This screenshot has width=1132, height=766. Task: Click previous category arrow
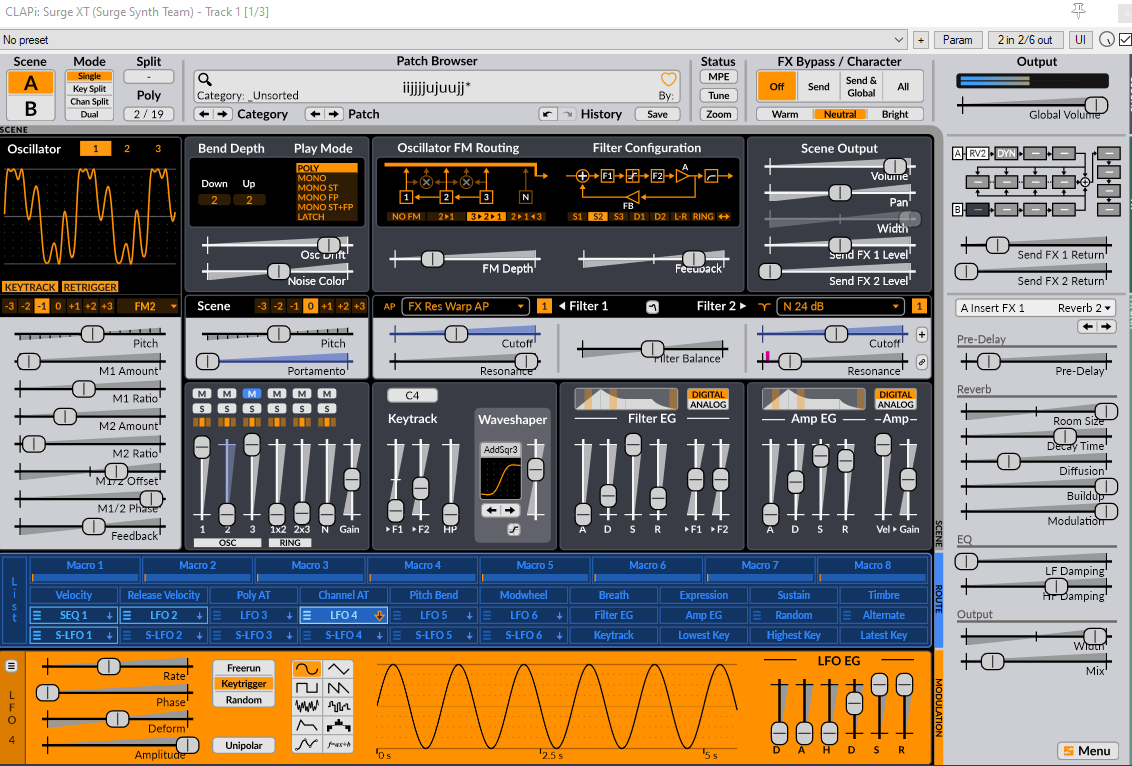pos(204,114)
